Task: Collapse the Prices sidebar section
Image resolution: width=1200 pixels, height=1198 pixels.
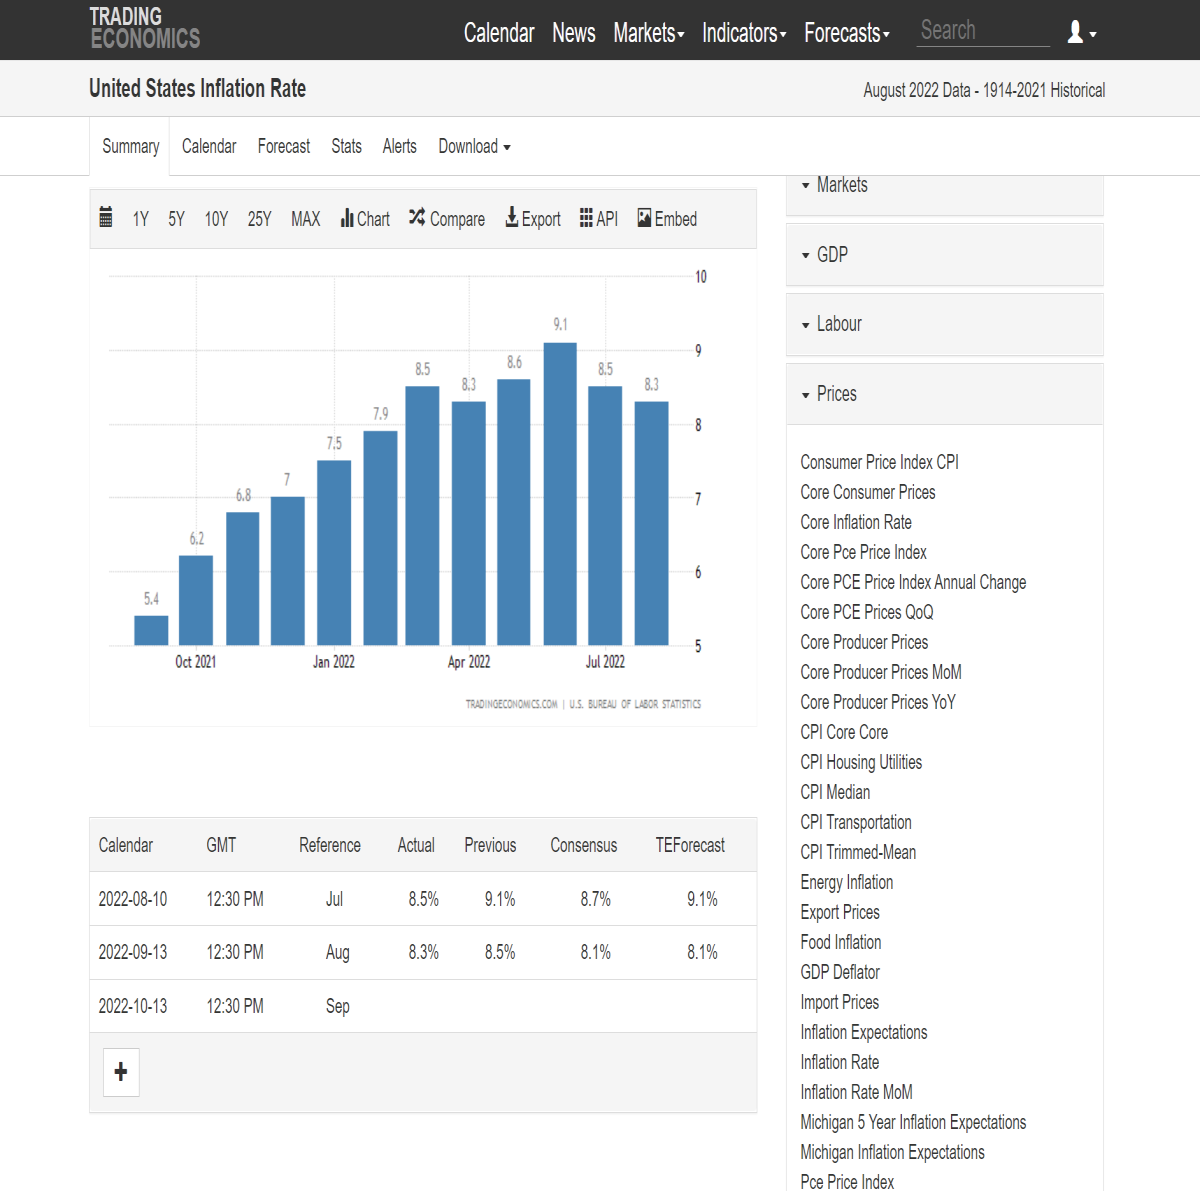Action: [945, 394]
